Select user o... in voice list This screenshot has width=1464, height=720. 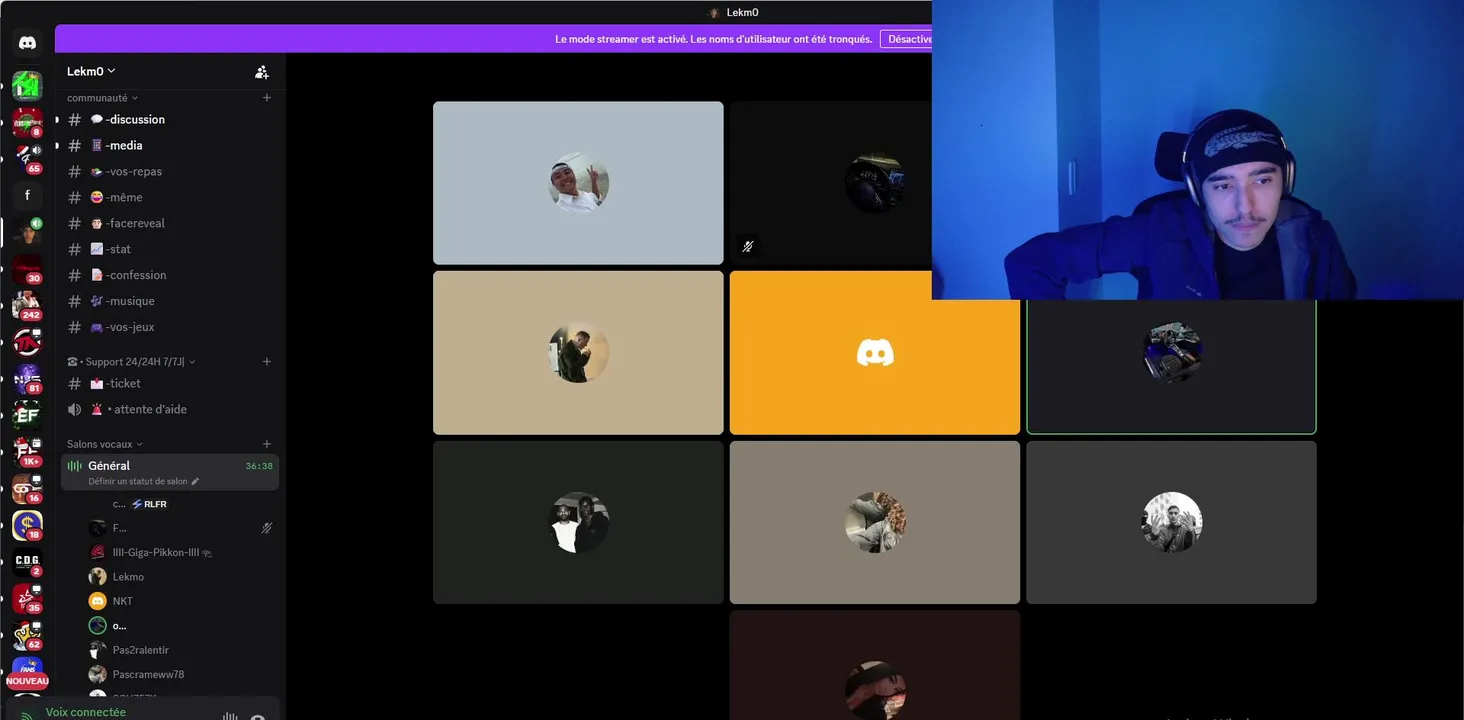183,626
